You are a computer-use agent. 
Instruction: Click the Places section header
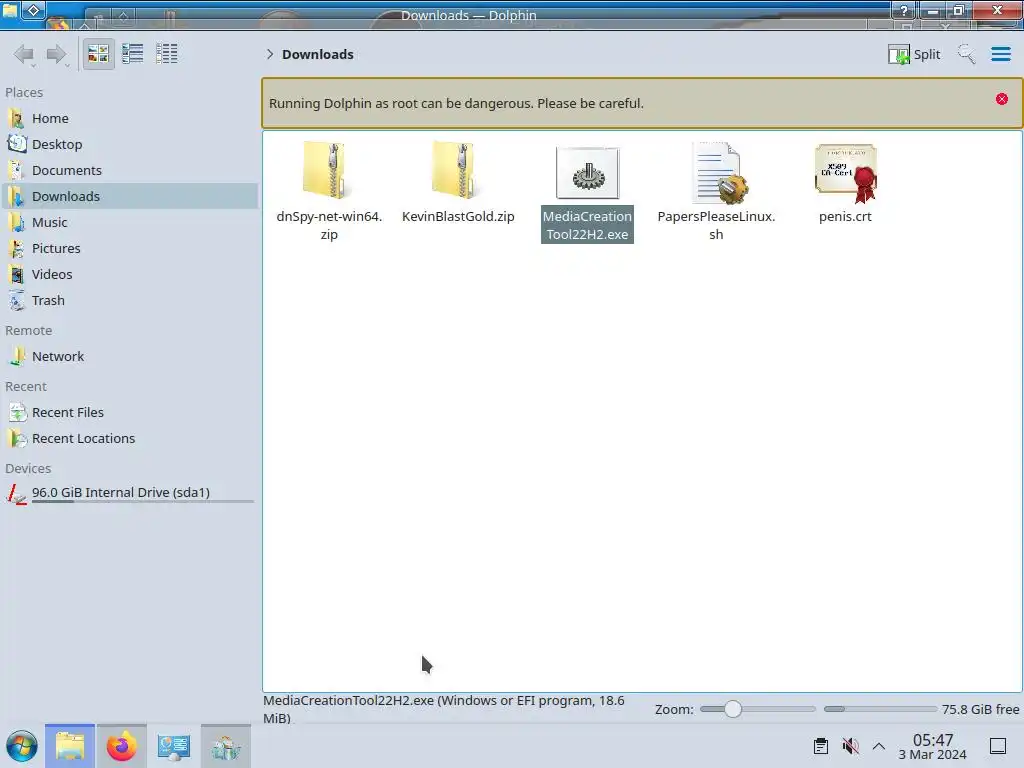point(24,93)
